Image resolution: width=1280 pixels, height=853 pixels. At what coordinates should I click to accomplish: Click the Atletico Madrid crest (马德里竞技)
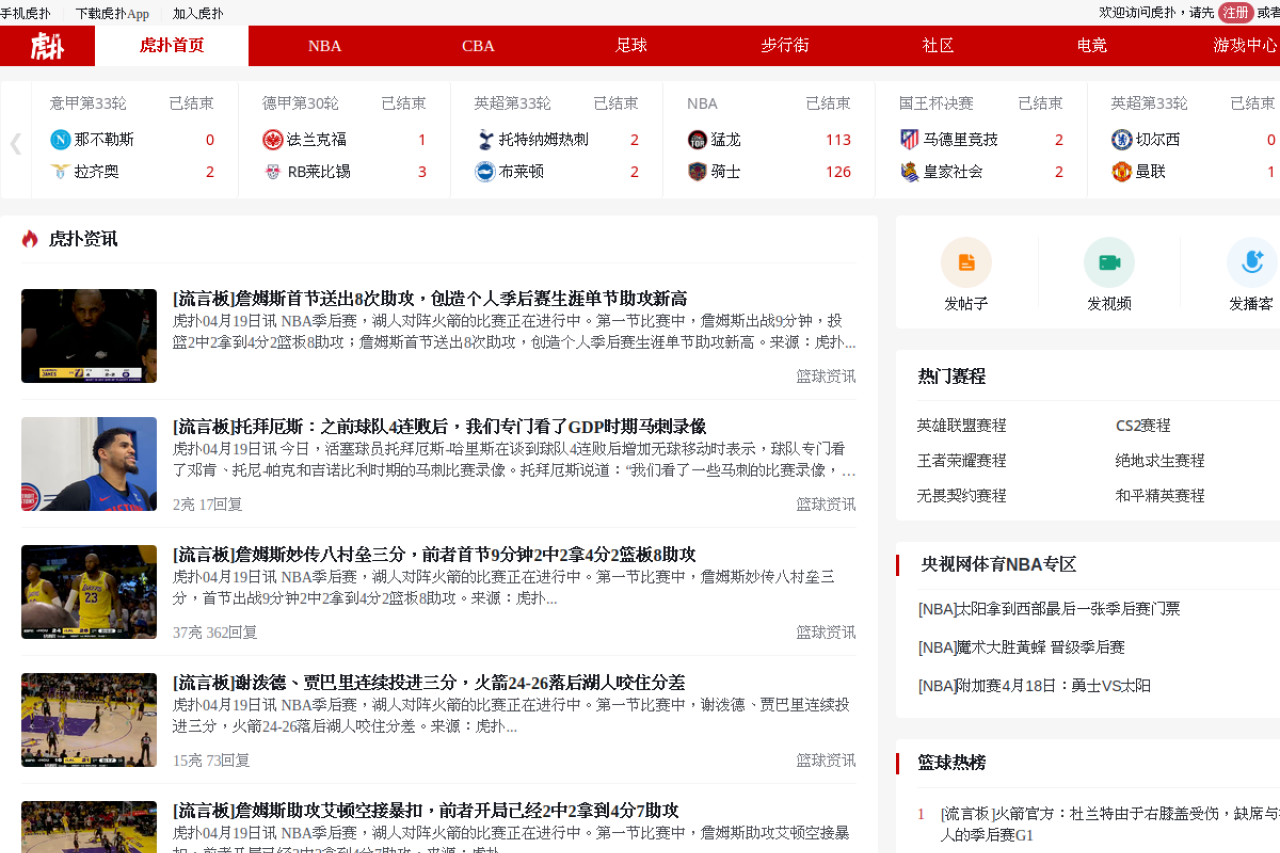tap(909, 139)
